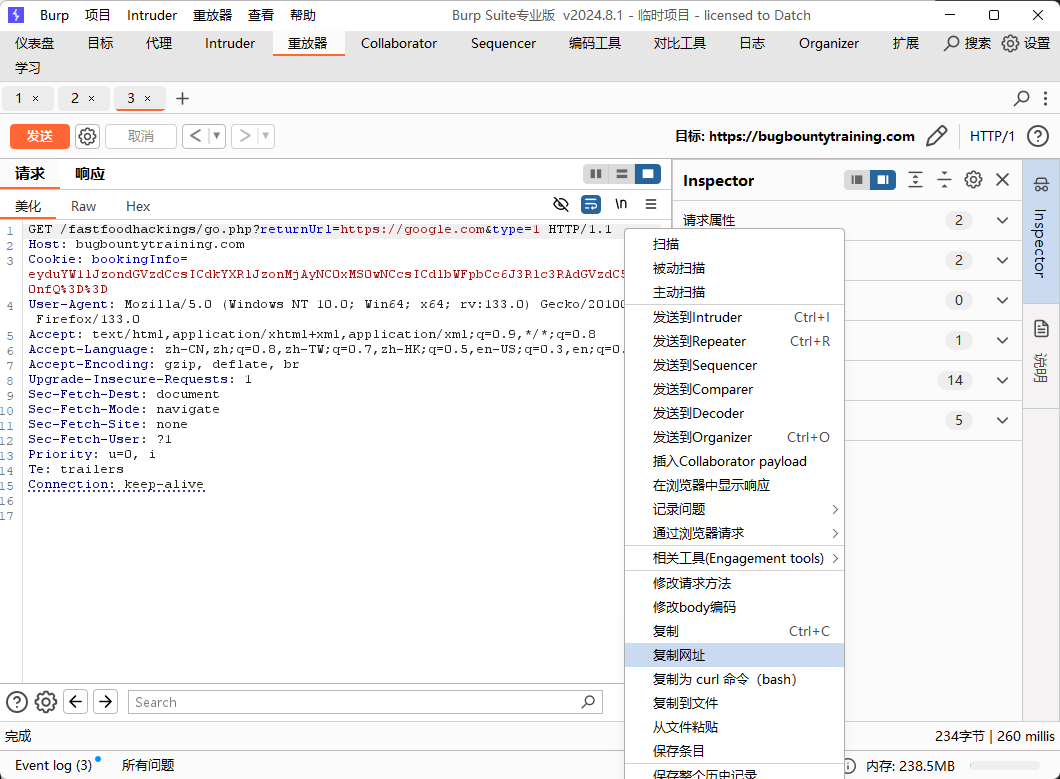Screen dimensions: 1060x779
Task: Add a new Repeater tab with plus
Action: tap(183, 99)
